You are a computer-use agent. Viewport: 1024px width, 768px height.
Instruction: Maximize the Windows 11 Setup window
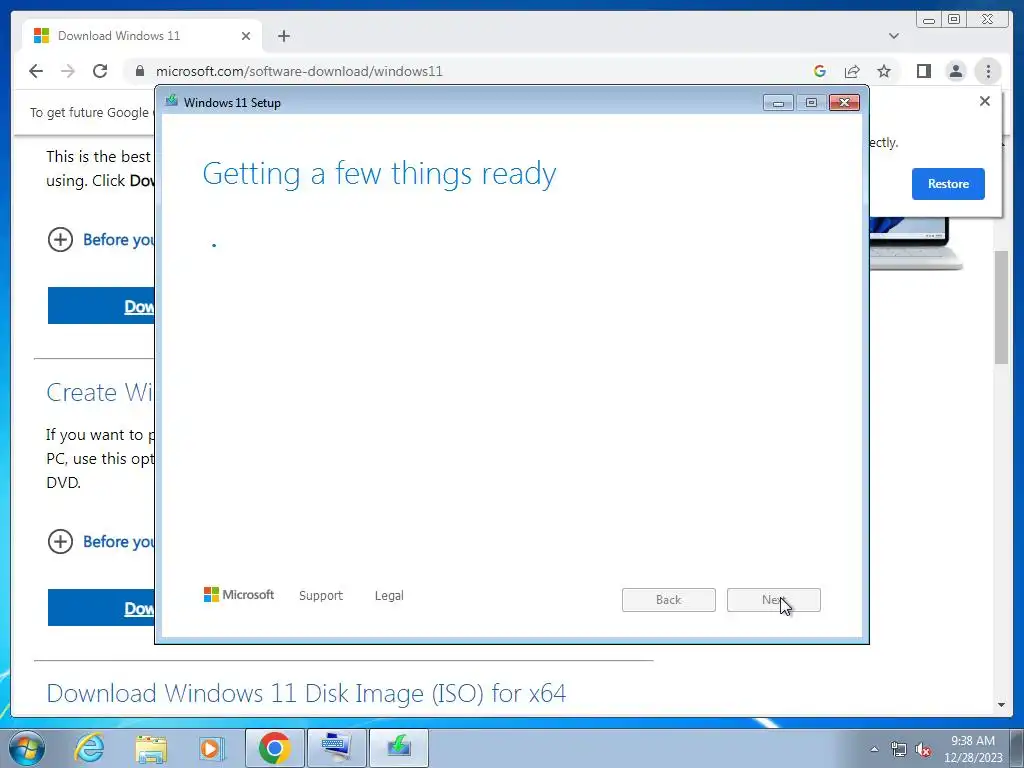811,103
